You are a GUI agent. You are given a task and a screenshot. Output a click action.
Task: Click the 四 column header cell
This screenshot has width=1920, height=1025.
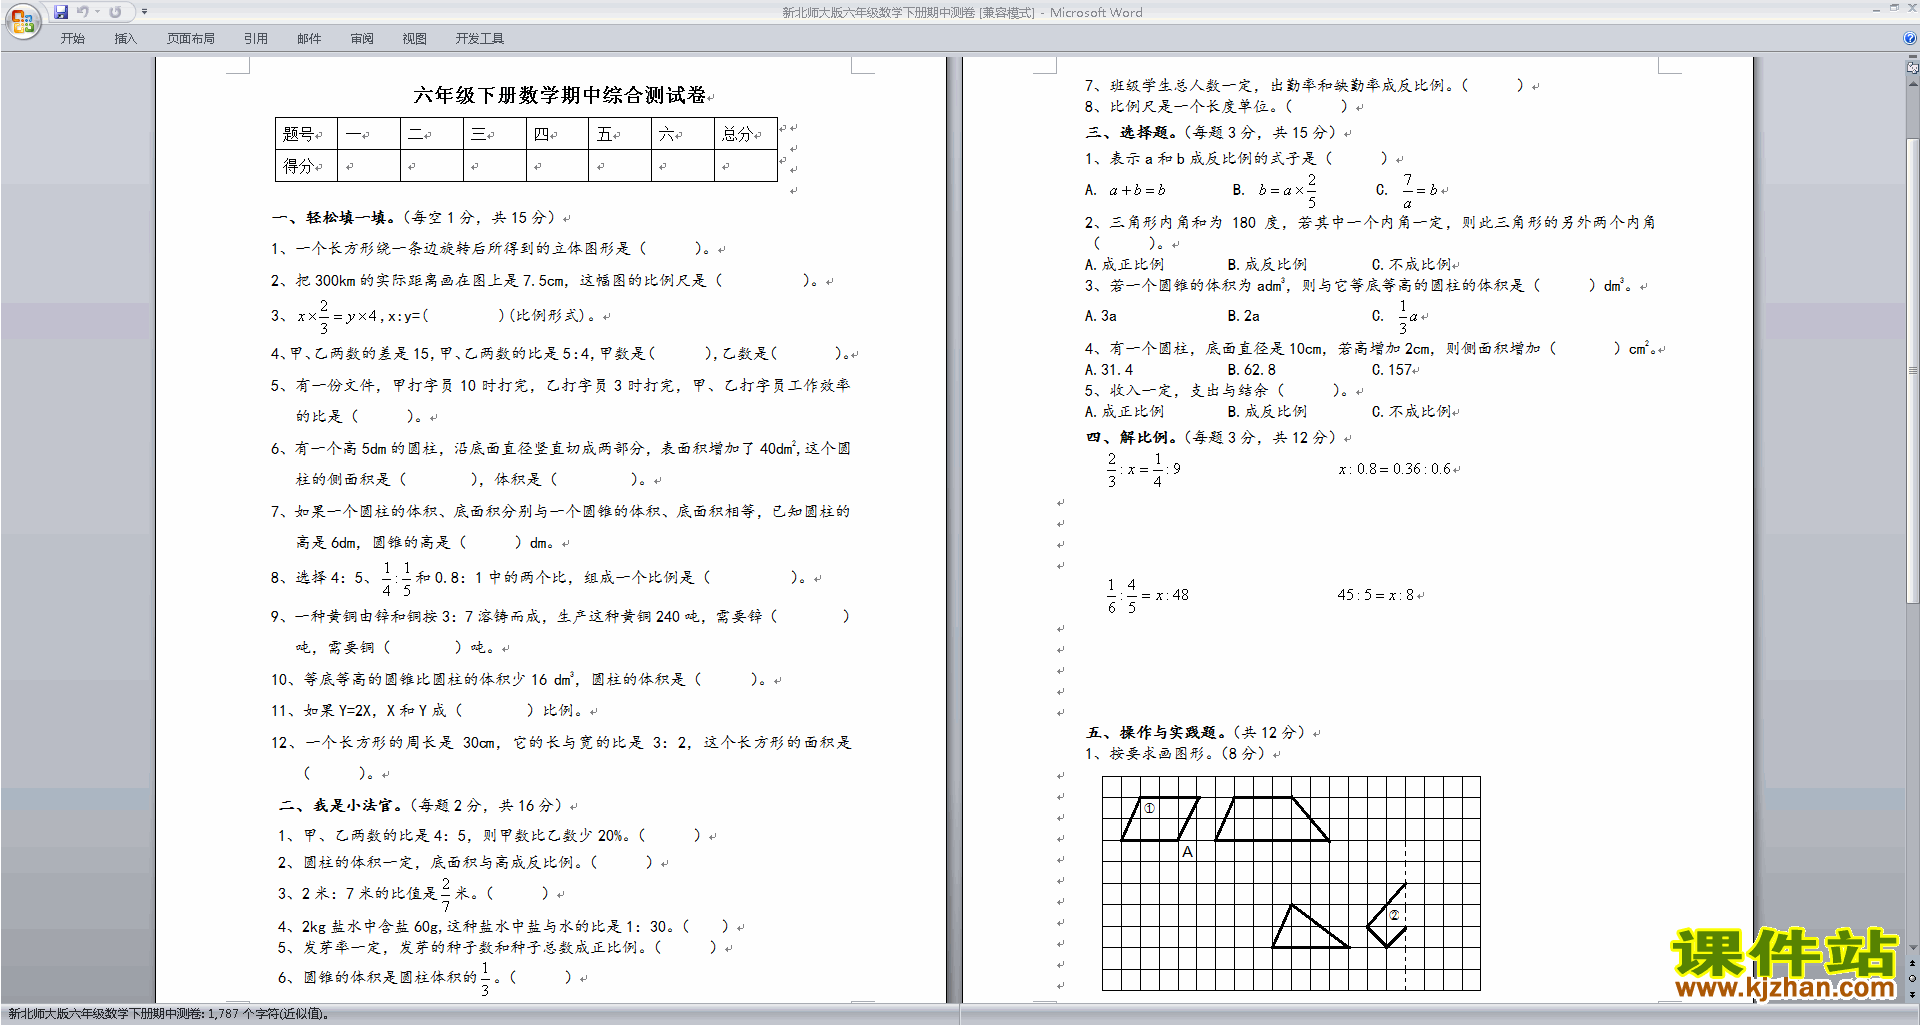coord(557,134)
